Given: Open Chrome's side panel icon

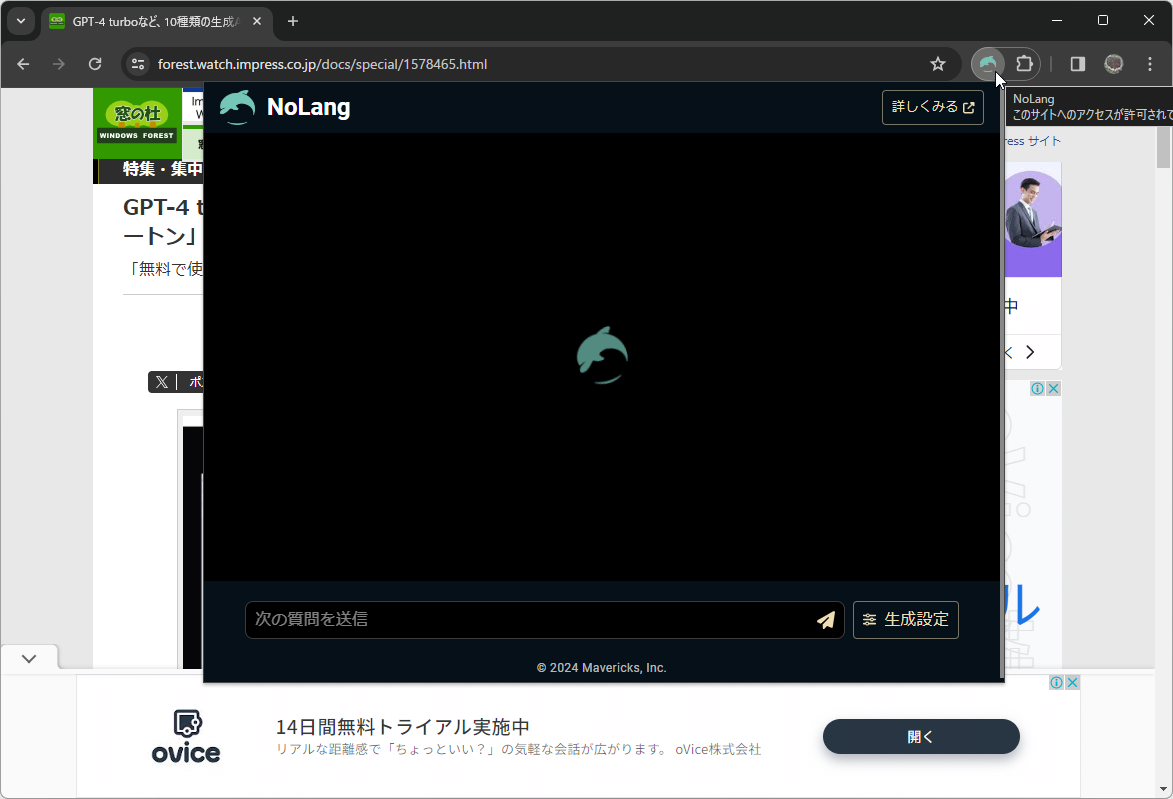Looking at the screenshot, I should [1076, 63].
